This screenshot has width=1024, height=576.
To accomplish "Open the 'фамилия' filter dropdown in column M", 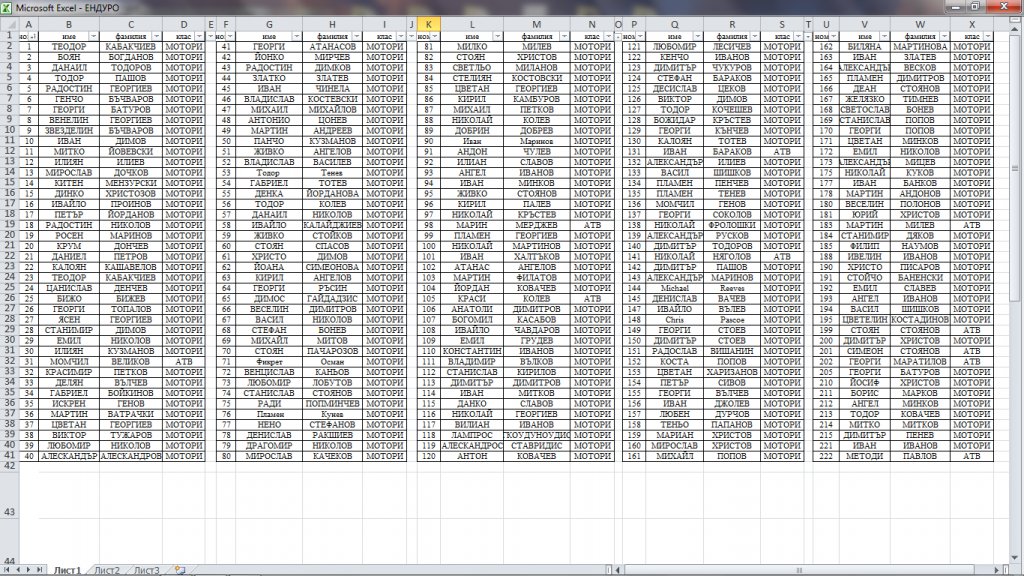I will pyautogui.click(x=564, y=37).
